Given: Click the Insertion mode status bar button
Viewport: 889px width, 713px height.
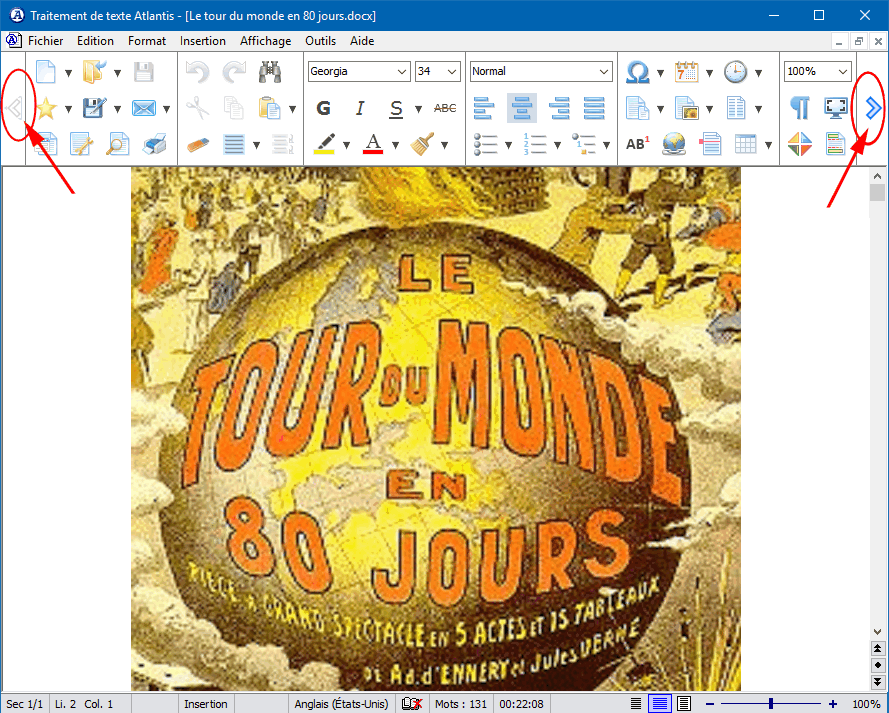Looking at the screenshot, I should pyautogui.click(x=206, y=704).
